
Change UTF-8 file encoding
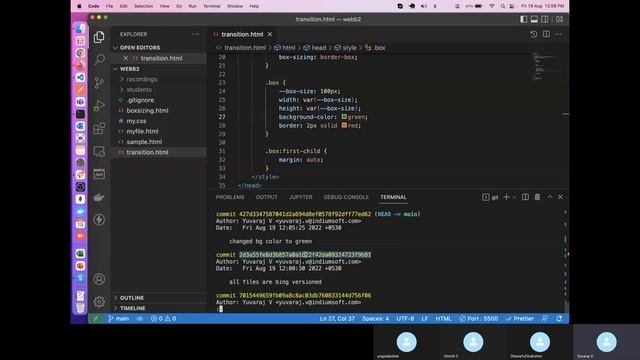(x=405, y=319)
